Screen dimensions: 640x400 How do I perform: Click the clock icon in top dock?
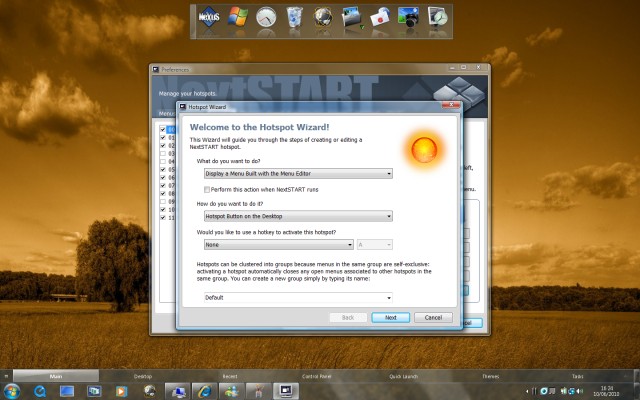point(265,16)
